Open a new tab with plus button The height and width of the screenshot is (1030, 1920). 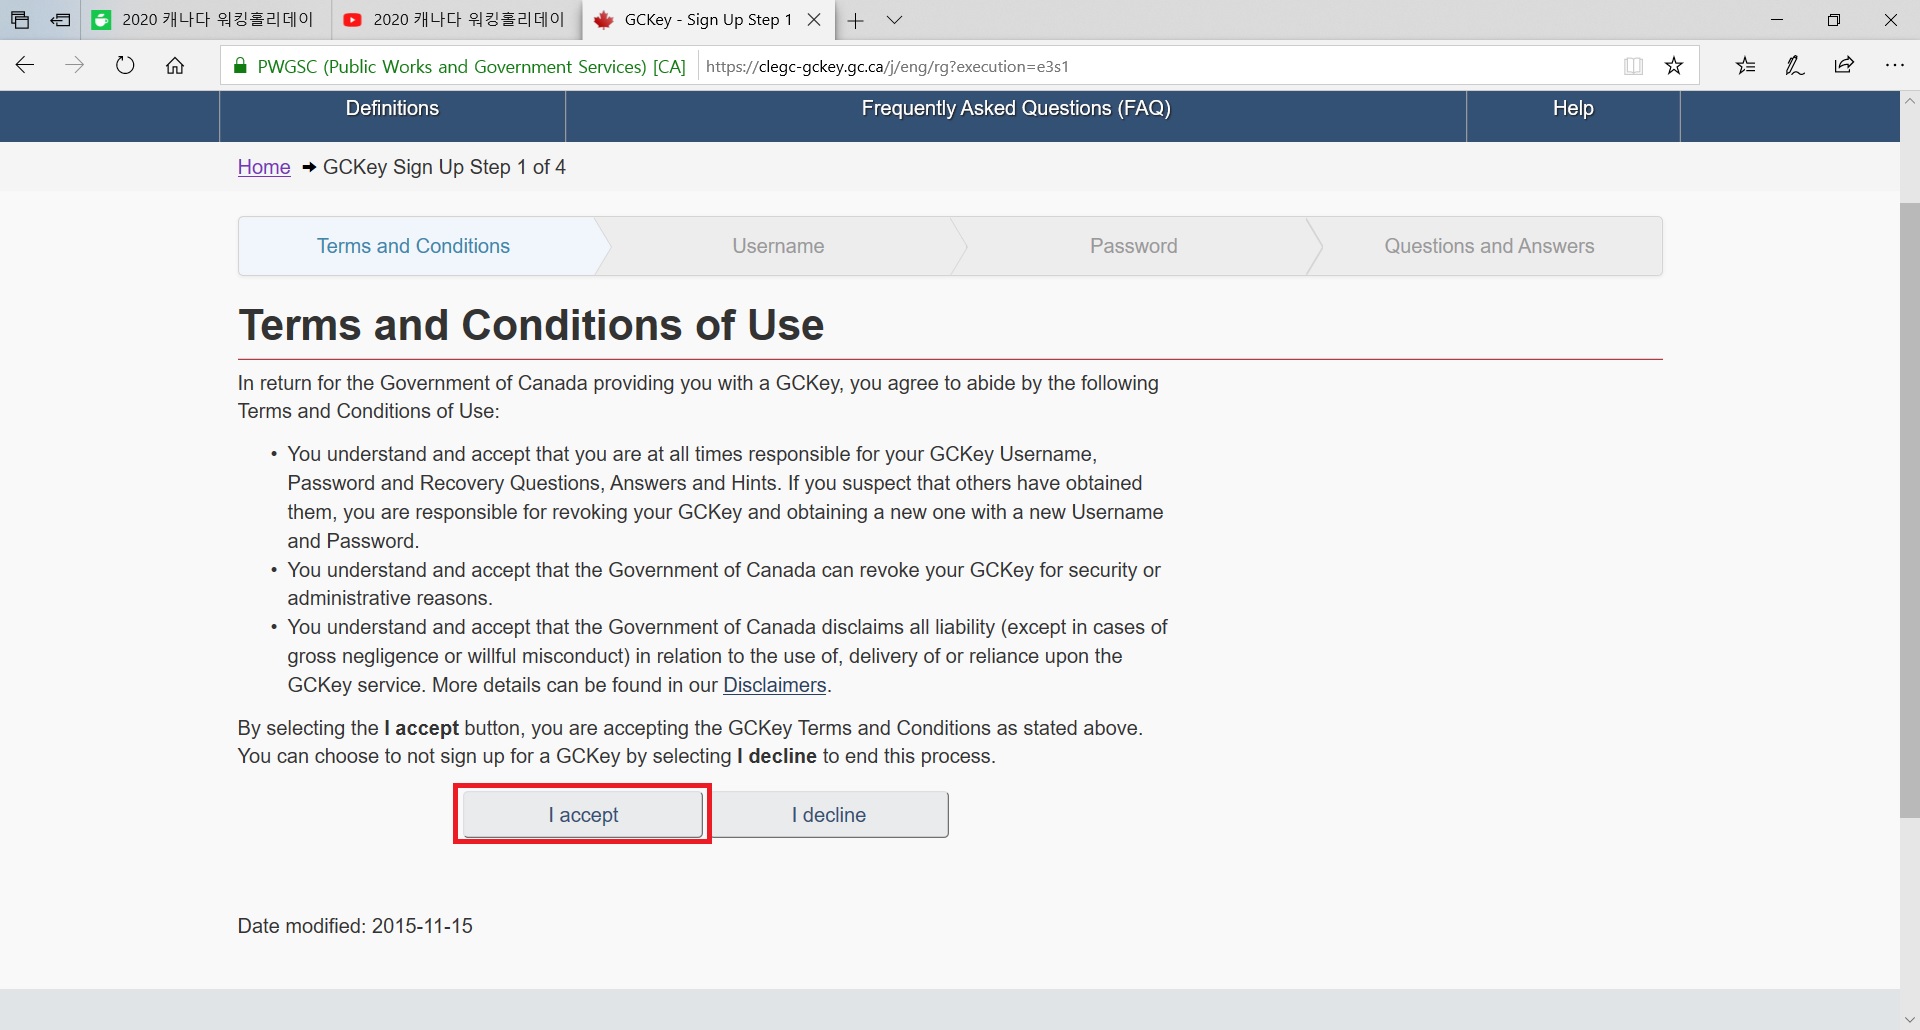tap(856, 20)
